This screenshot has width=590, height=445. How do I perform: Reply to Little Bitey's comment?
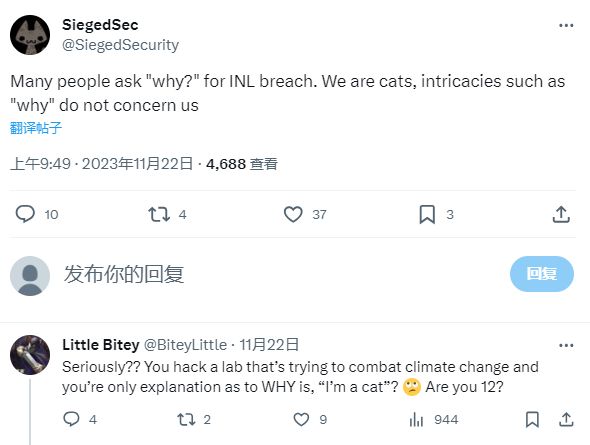click(71, 419)
